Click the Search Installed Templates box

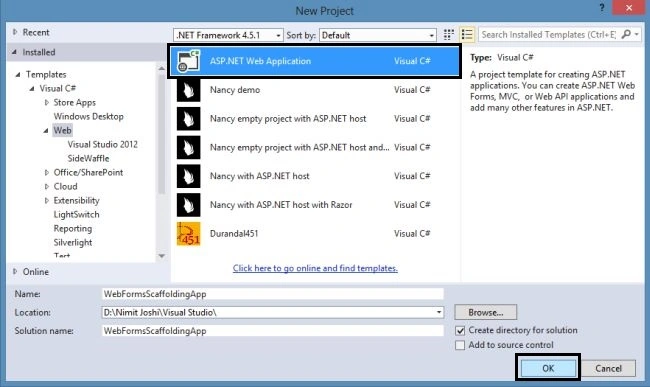tap(549, 34)
